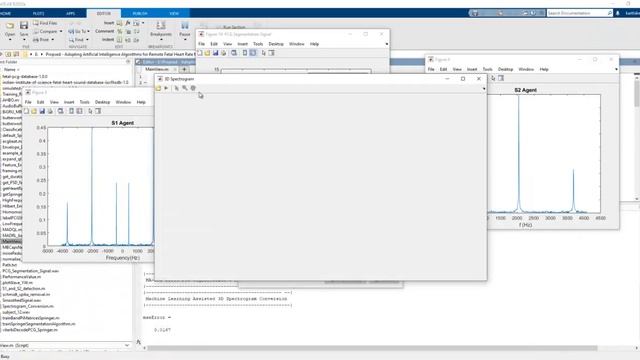
Task: Select Spectrogram_Conversion.m in file list
Action: pos(28,306)
